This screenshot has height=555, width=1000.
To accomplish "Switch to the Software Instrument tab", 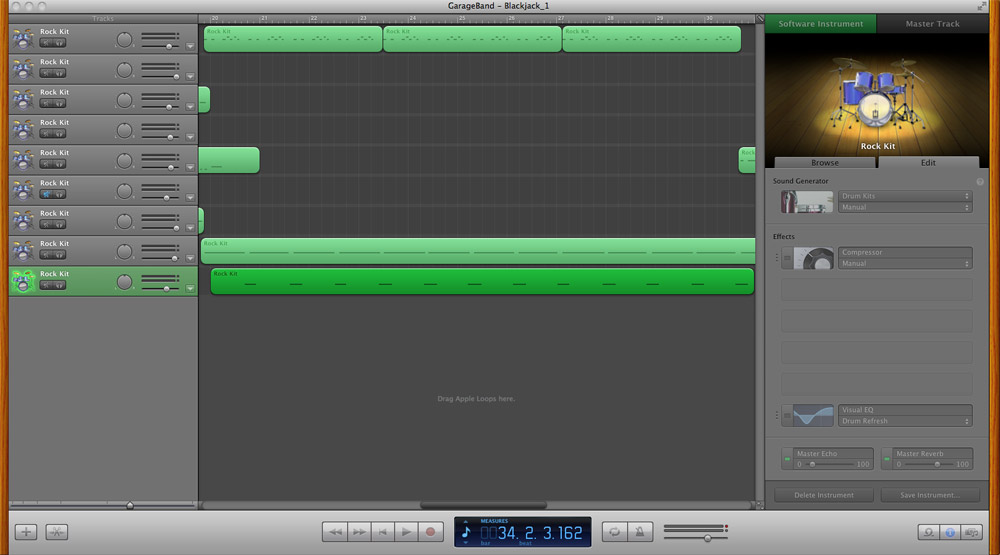I will click(x=821, y=24).
